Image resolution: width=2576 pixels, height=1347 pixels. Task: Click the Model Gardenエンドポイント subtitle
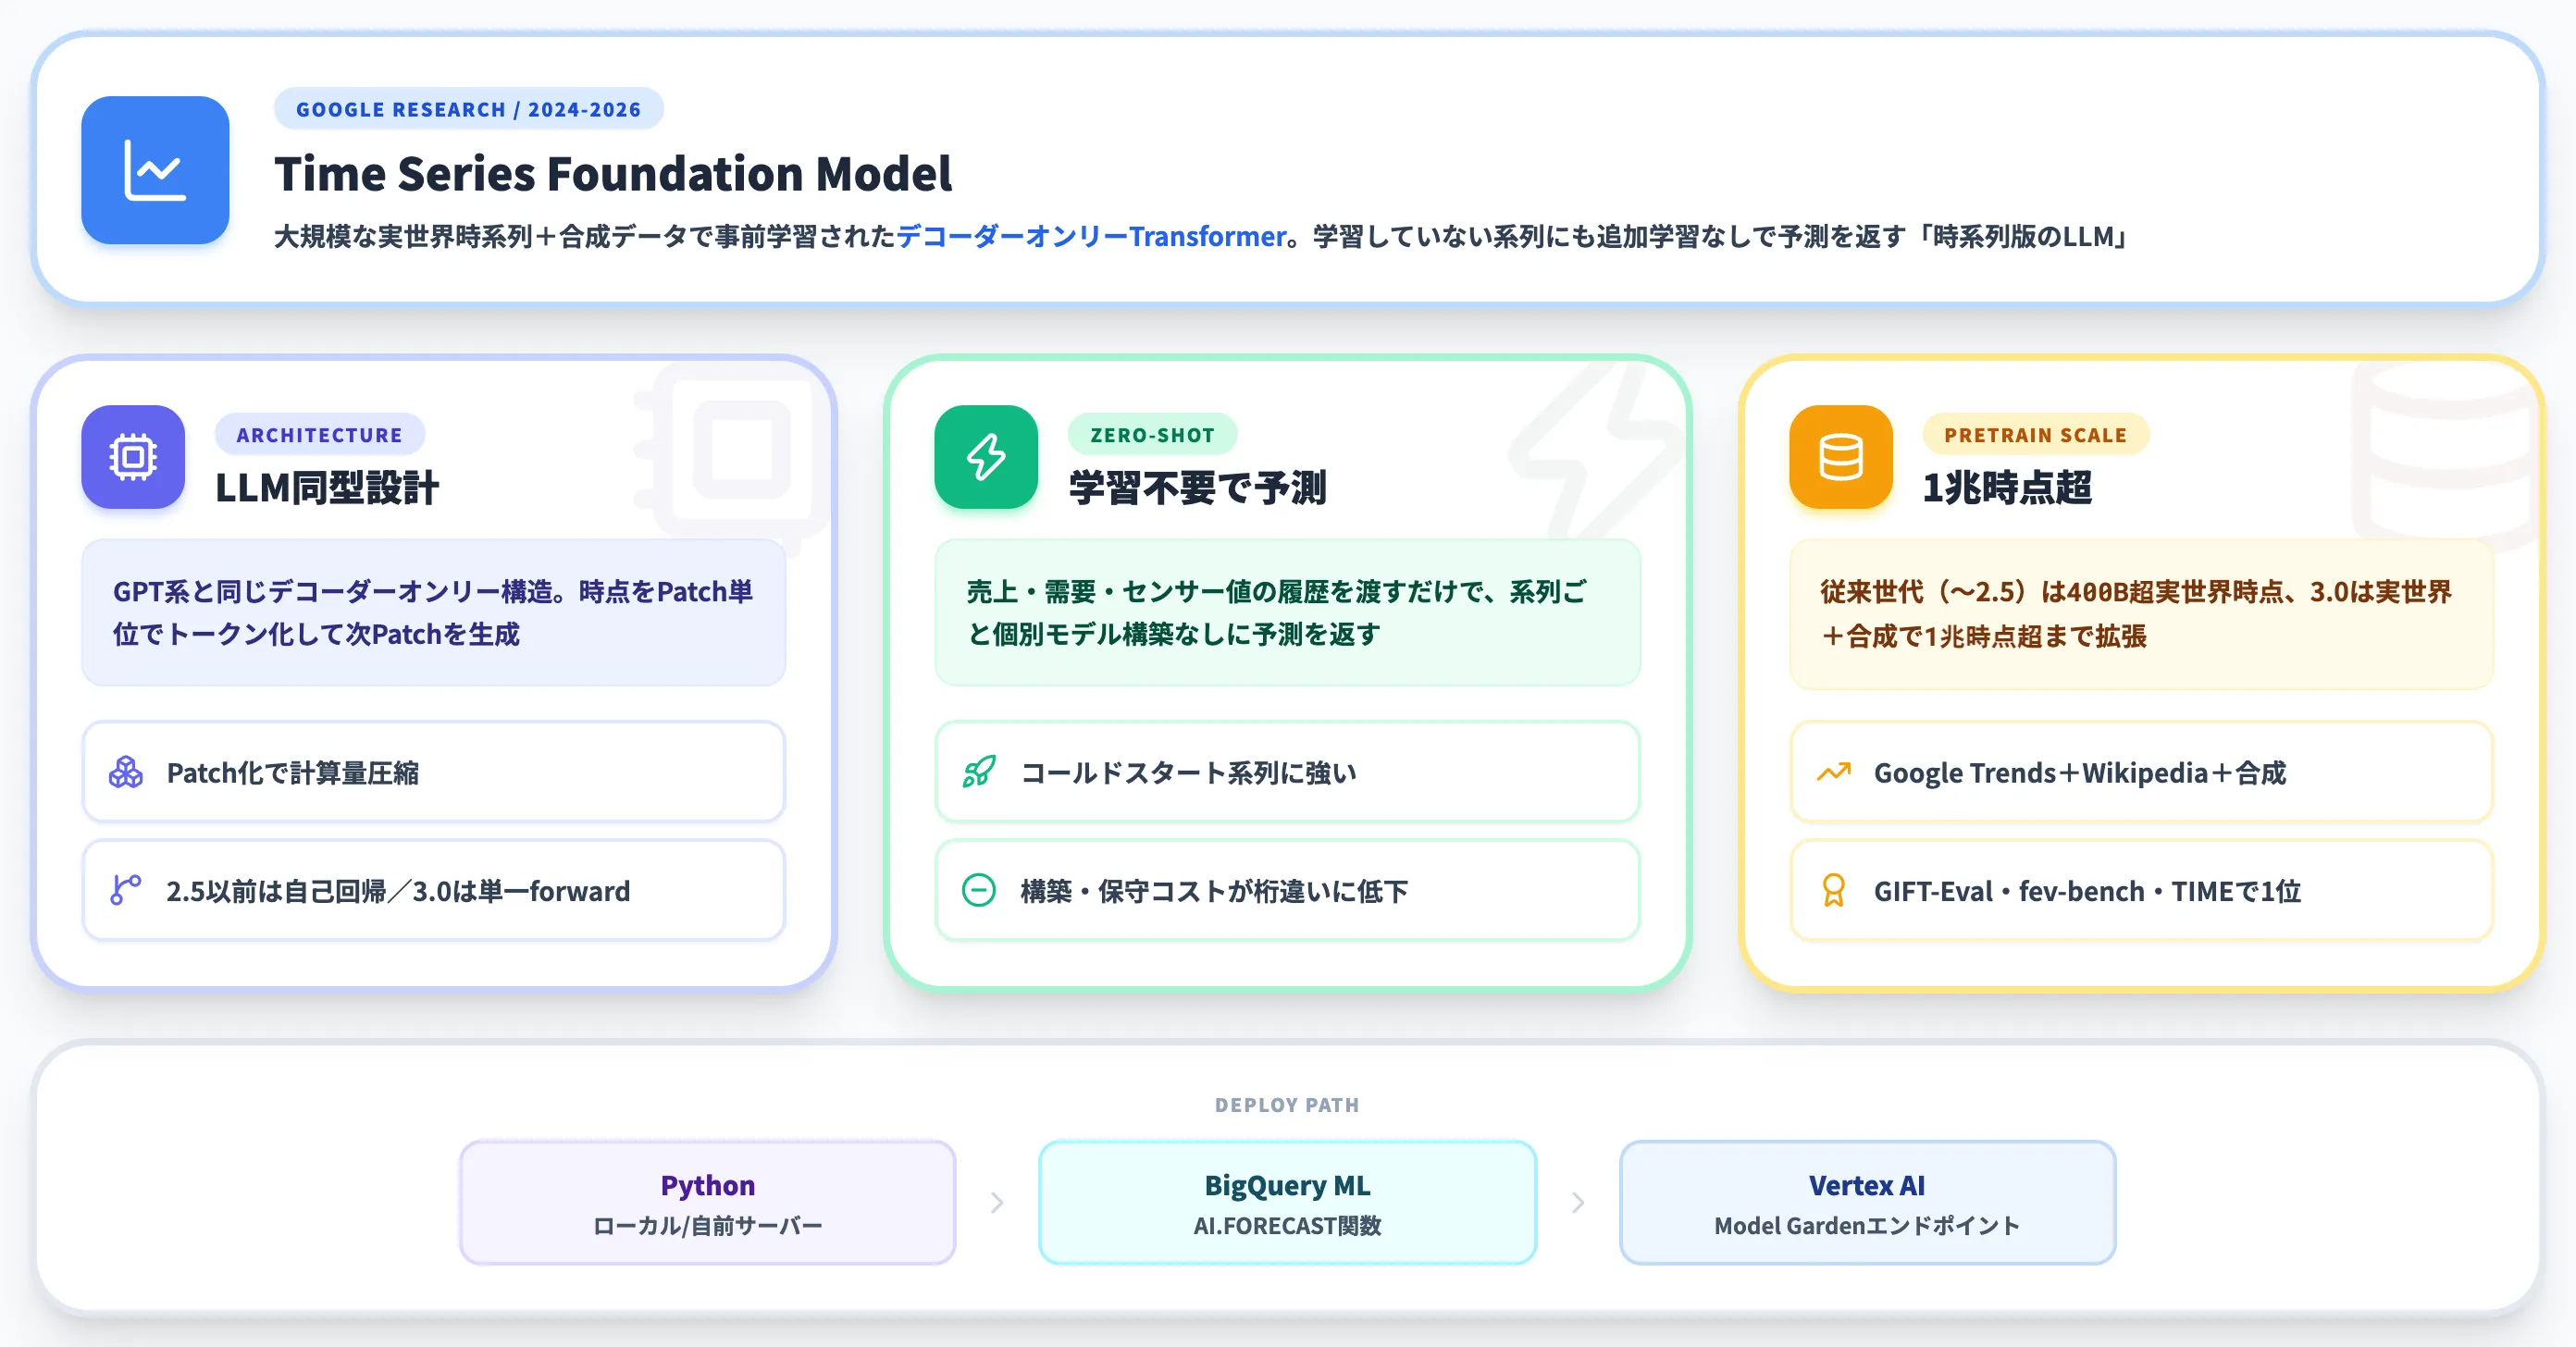point(1867,1225)
